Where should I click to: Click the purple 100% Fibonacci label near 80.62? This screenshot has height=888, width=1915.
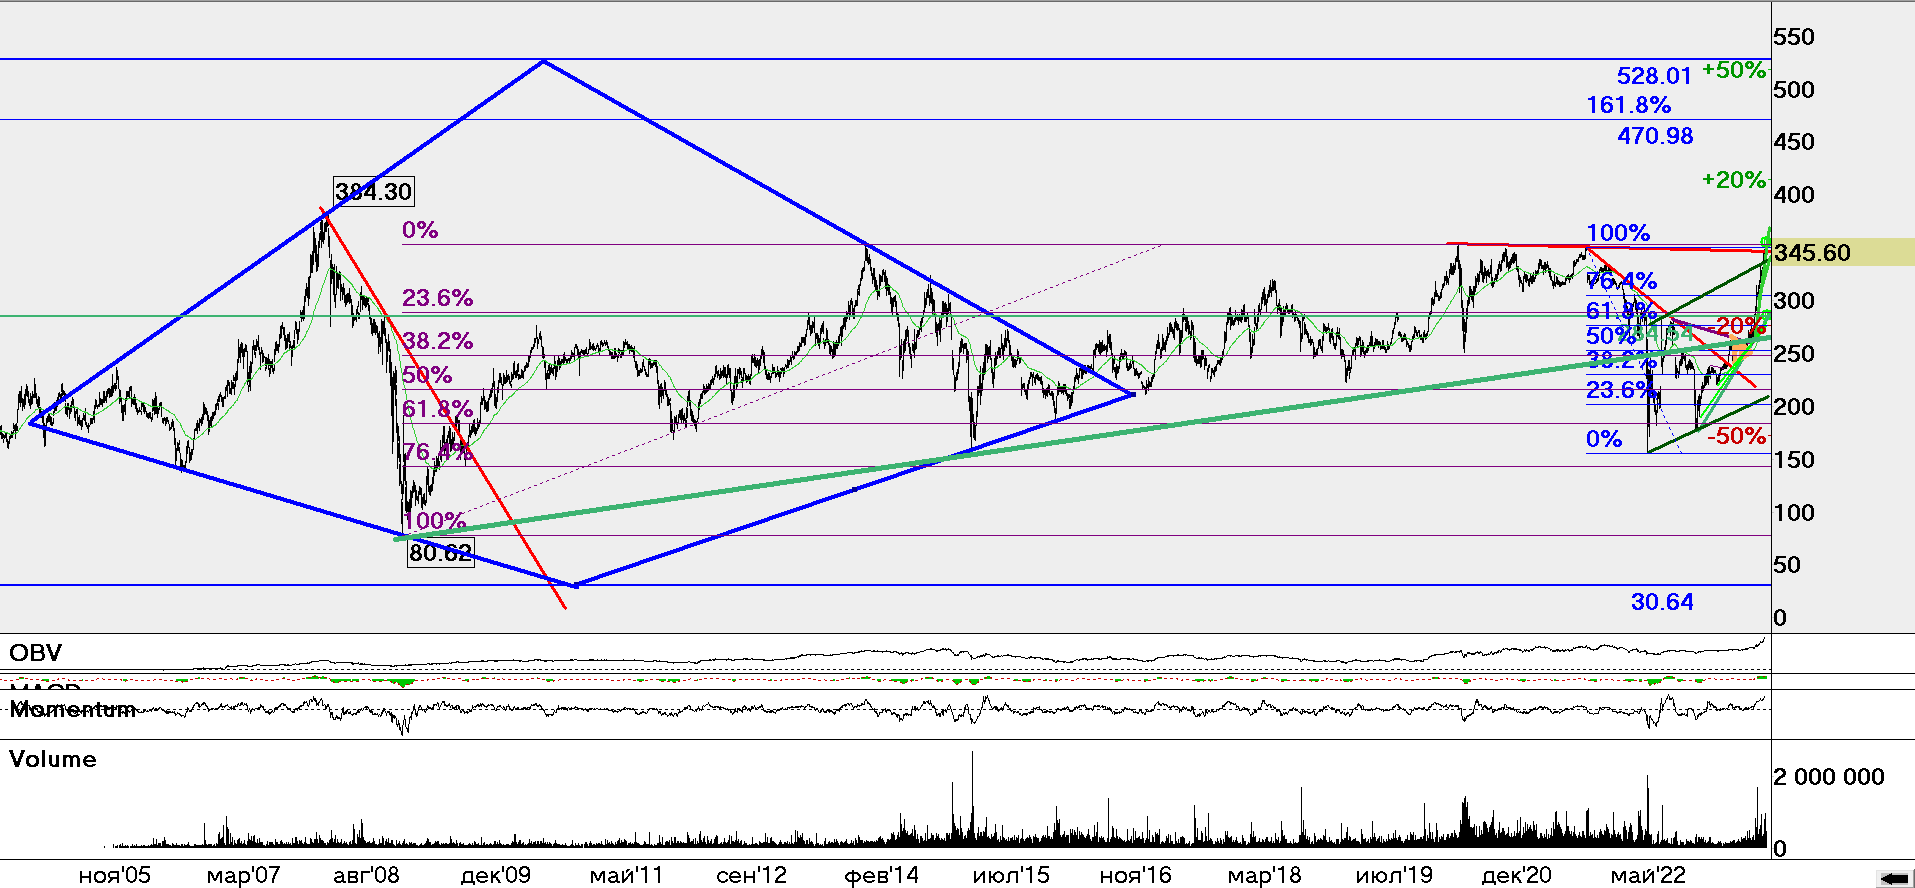coord(435,520)
